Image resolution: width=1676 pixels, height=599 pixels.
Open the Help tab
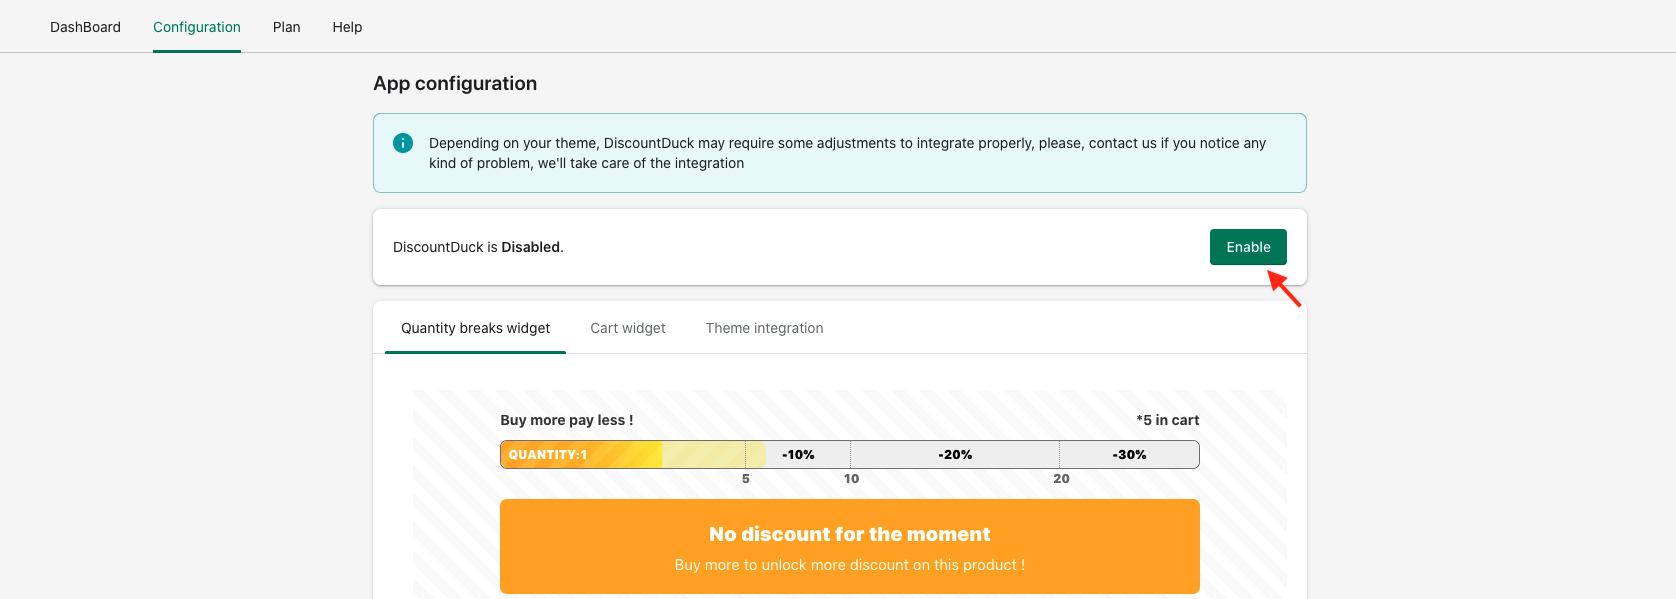coord(347,27)
